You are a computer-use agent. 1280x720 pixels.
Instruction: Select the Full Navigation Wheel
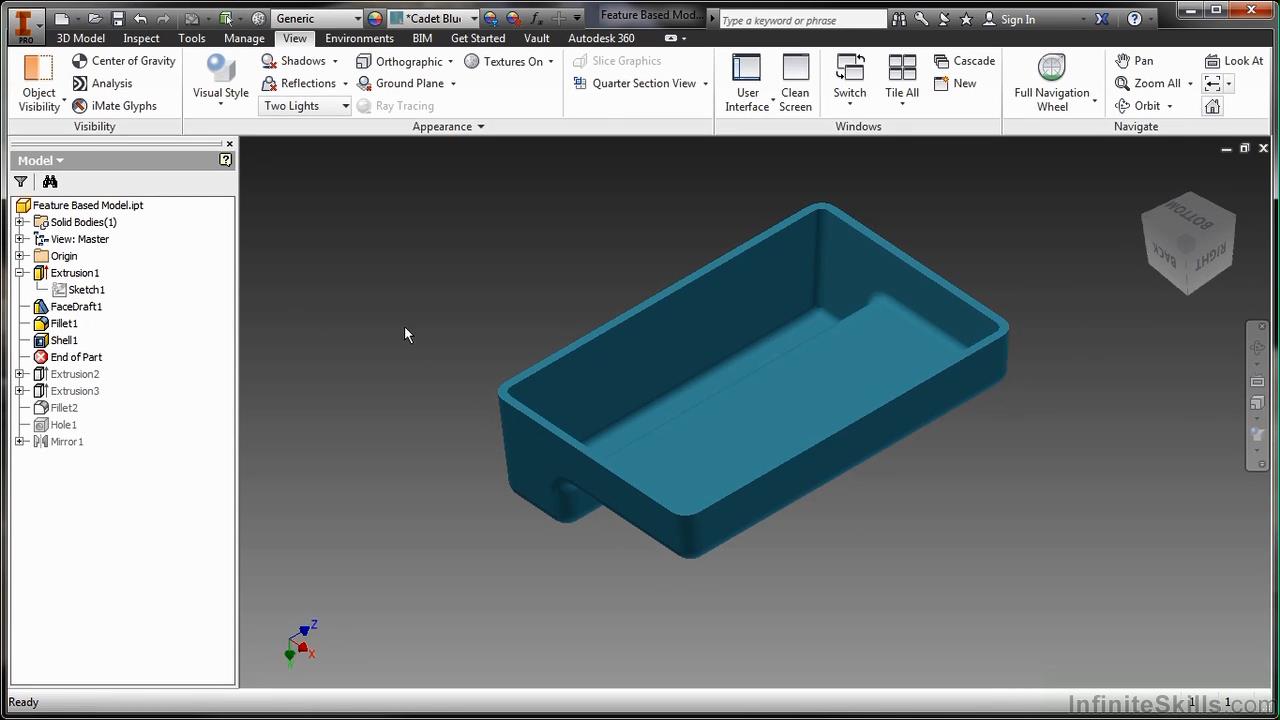1051,82
